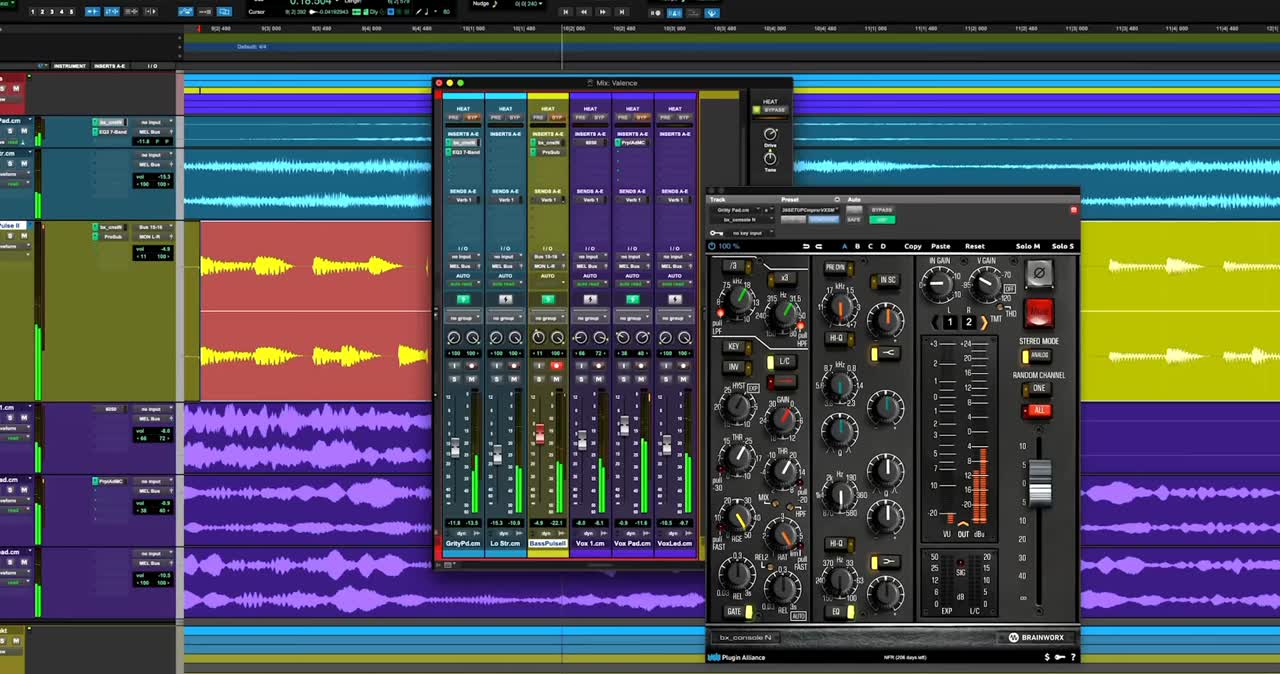Image resolution: width=1280 pixels, height=674 pixels.
Task: Click the phase invert button in bx_console
Action: (1039, 272)
